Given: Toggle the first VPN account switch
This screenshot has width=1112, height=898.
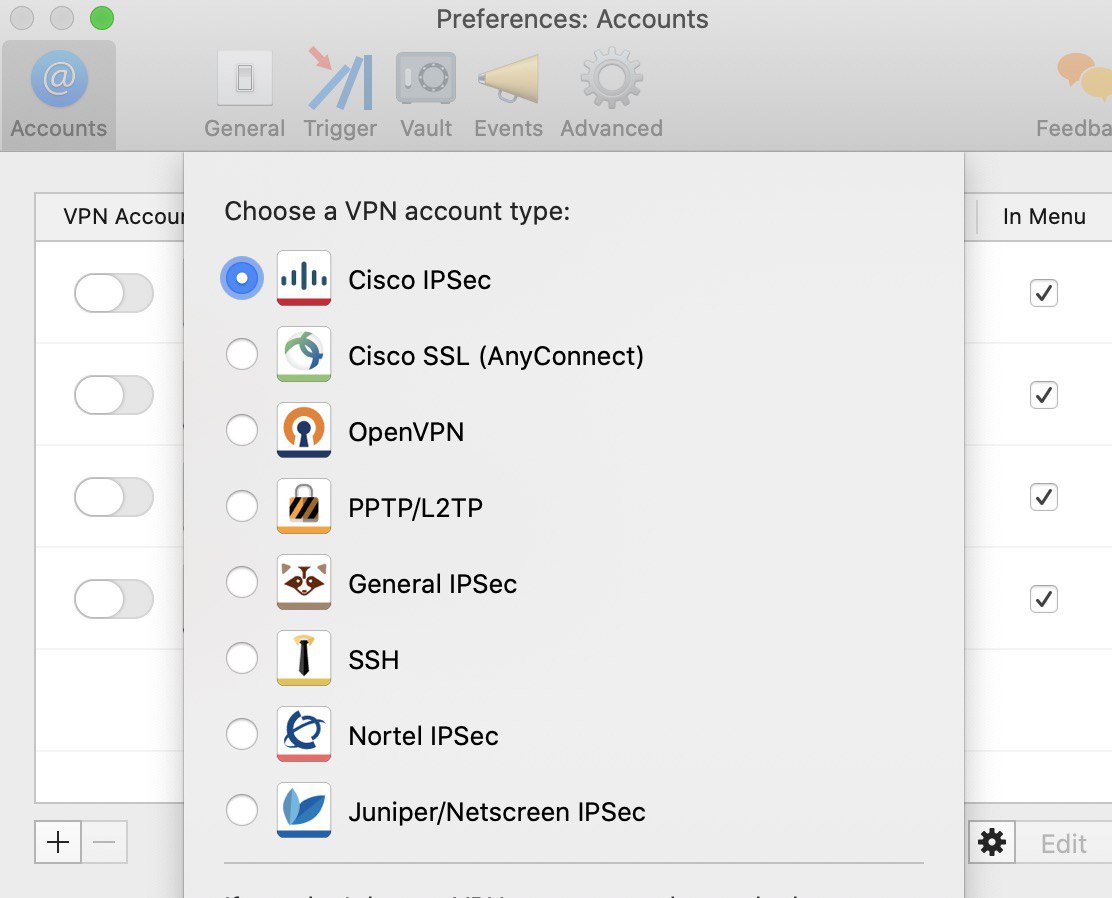Looking at the screenshot, I should click(113, 293).
